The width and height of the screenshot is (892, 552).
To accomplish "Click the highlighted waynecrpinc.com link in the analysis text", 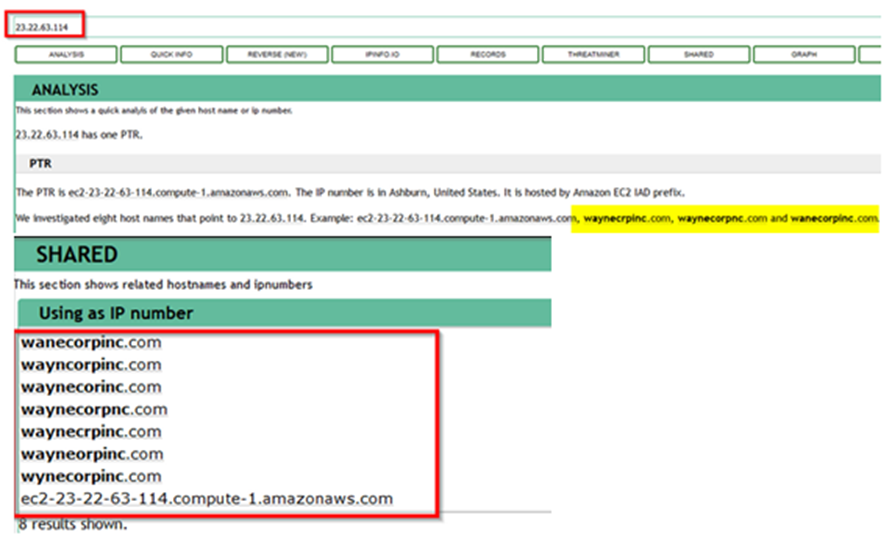I will click(627, 219).
